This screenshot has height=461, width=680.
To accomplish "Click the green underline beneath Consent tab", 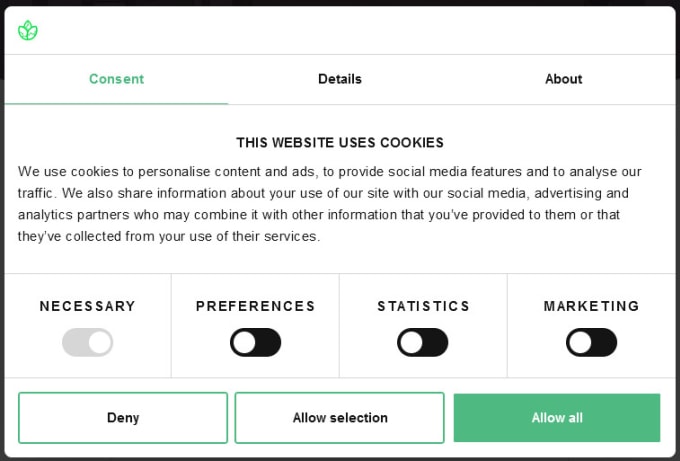I will click(x=116, y=104).
